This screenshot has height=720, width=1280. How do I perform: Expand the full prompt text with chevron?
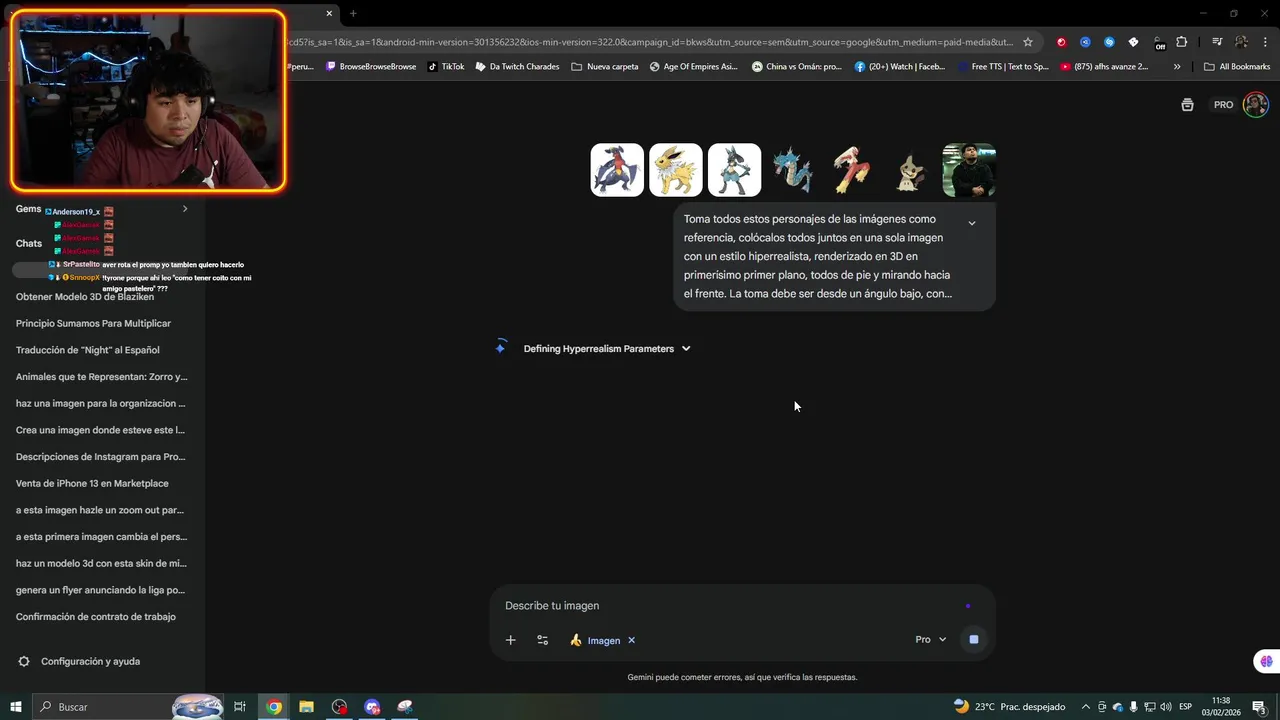point(972,223)
